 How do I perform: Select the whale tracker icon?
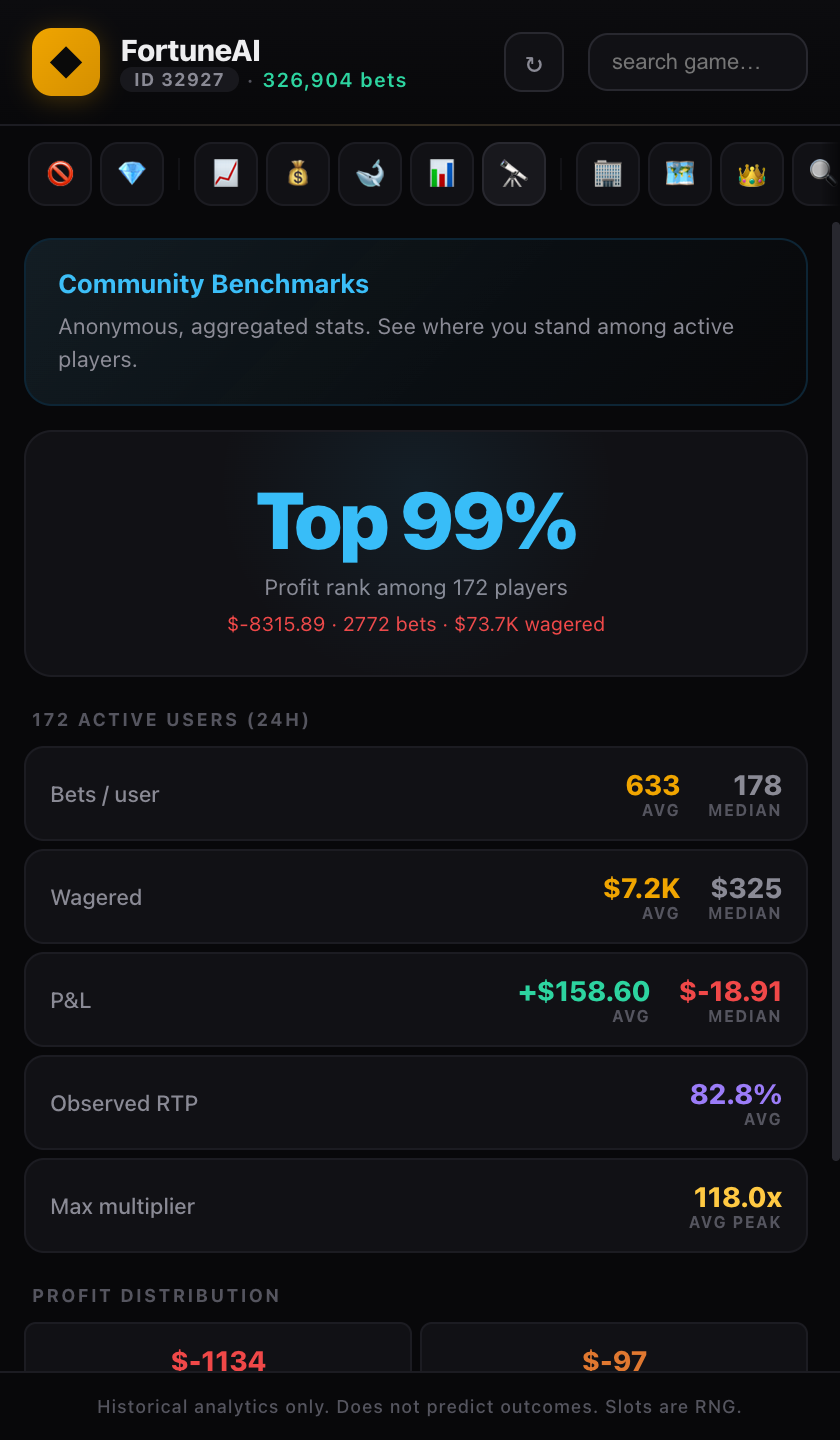click(369, 173)
